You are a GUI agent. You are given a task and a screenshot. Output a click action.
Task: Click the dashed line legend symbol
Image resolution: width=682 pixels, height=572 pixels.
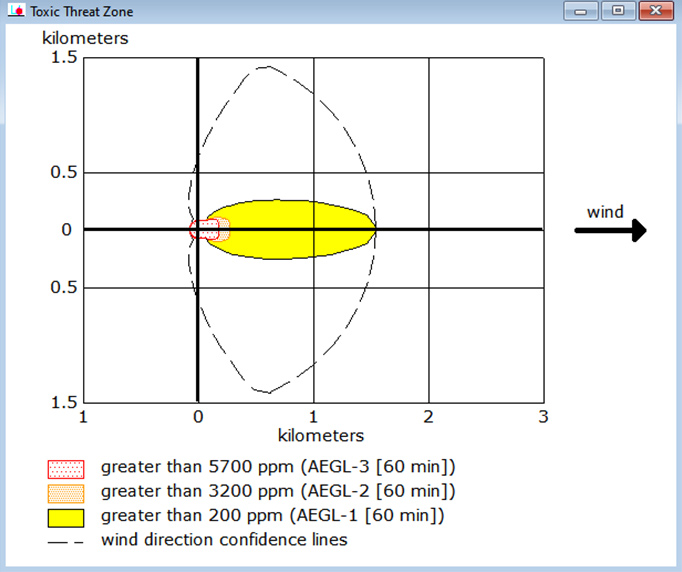(x=66, y=541)
